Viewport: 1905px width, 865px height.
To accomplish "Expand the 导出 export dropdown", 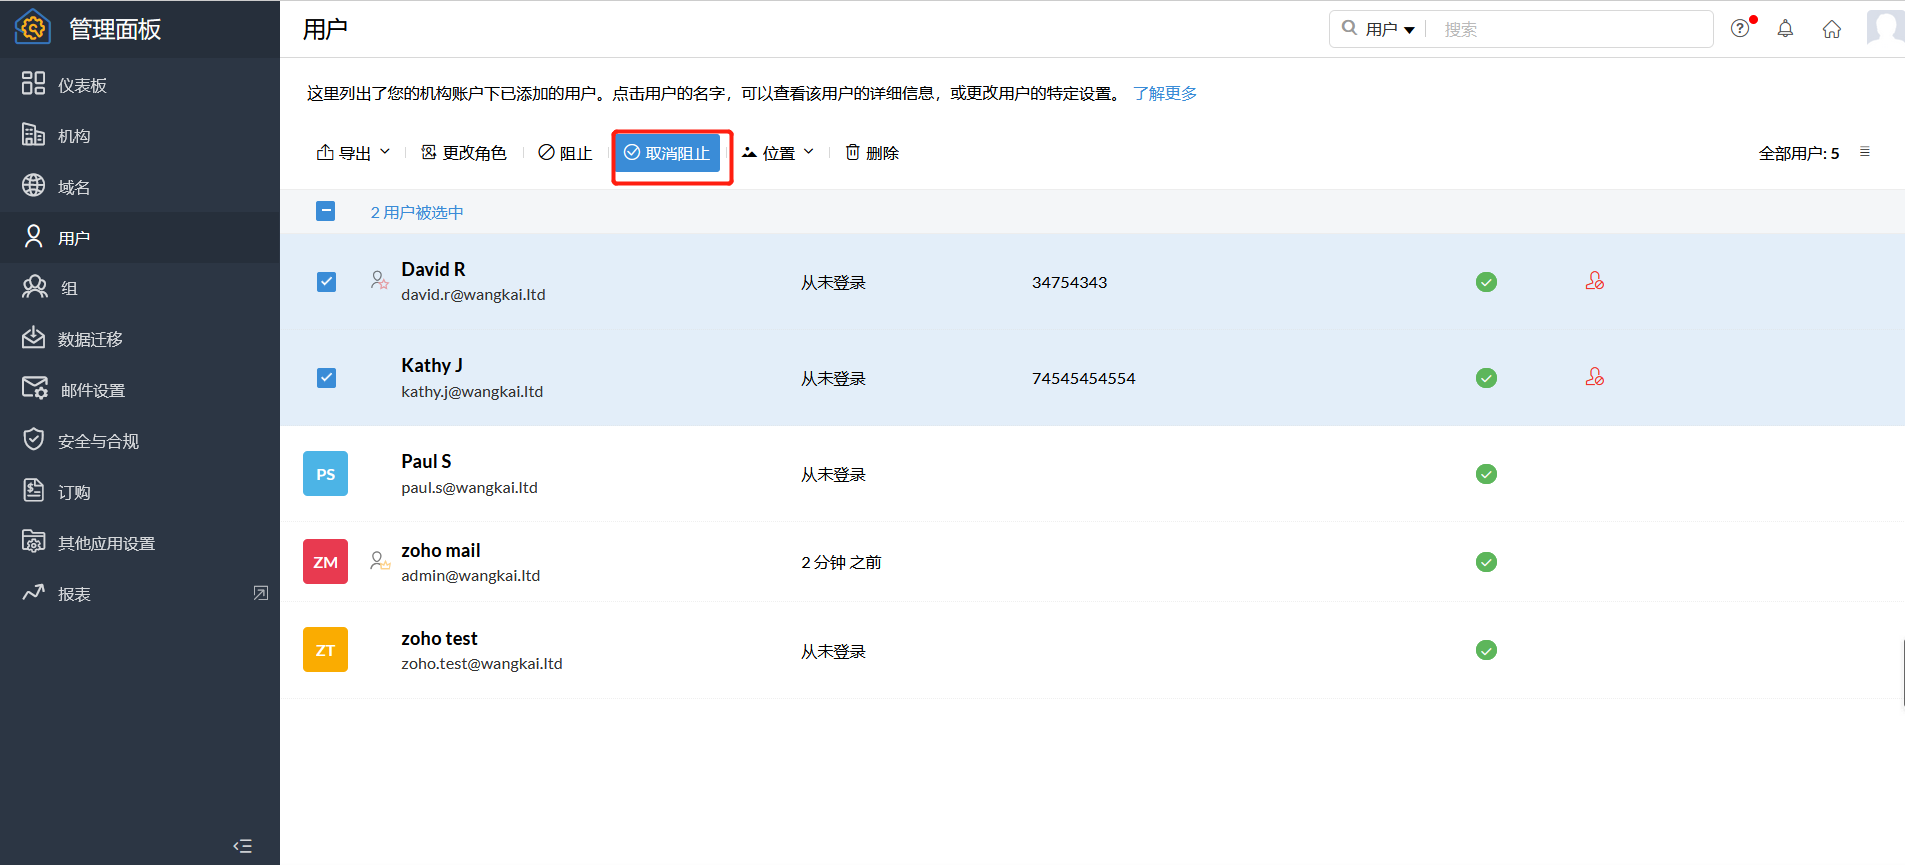I will pyautogui.click(x=353, y=153).
